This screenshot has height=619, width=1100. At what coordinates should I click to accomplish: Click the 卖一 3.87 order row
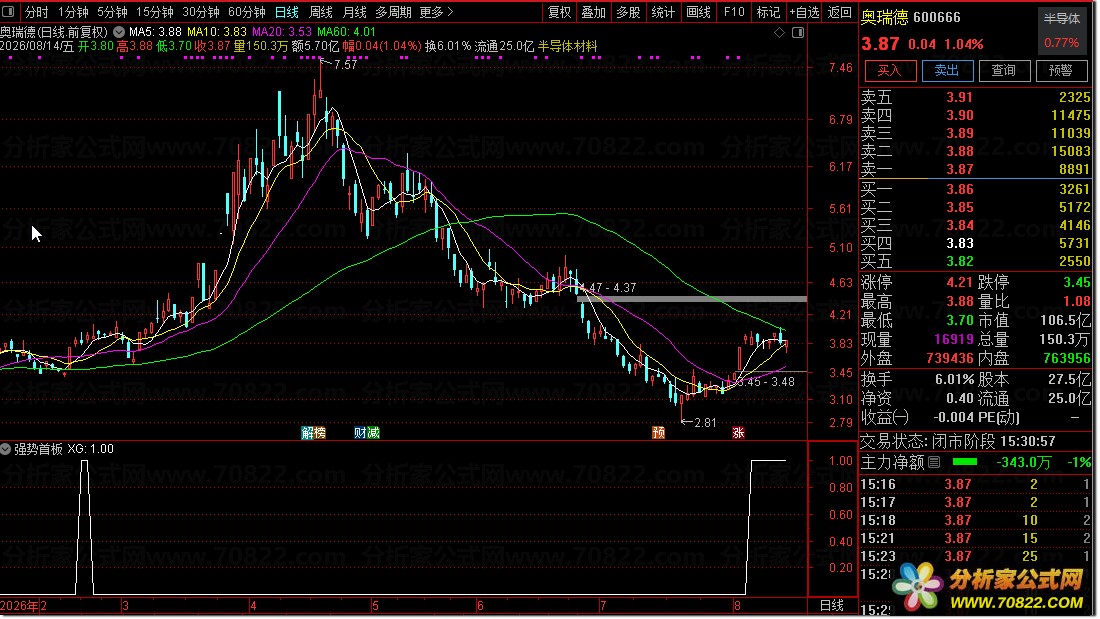coord(975,169)
